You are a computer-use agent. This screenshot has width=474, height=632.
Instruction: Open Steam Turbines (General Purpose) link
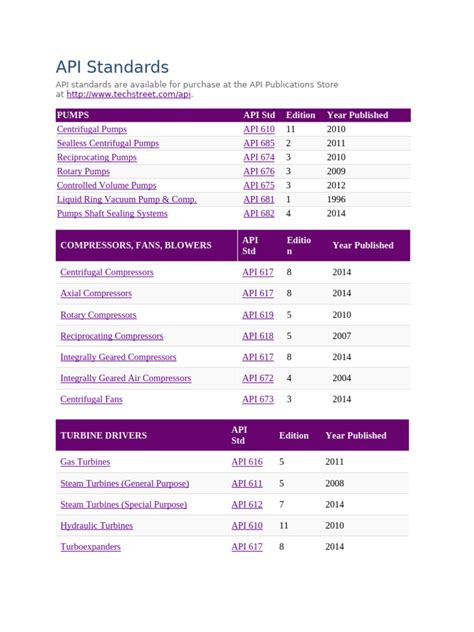pos(125,483)
